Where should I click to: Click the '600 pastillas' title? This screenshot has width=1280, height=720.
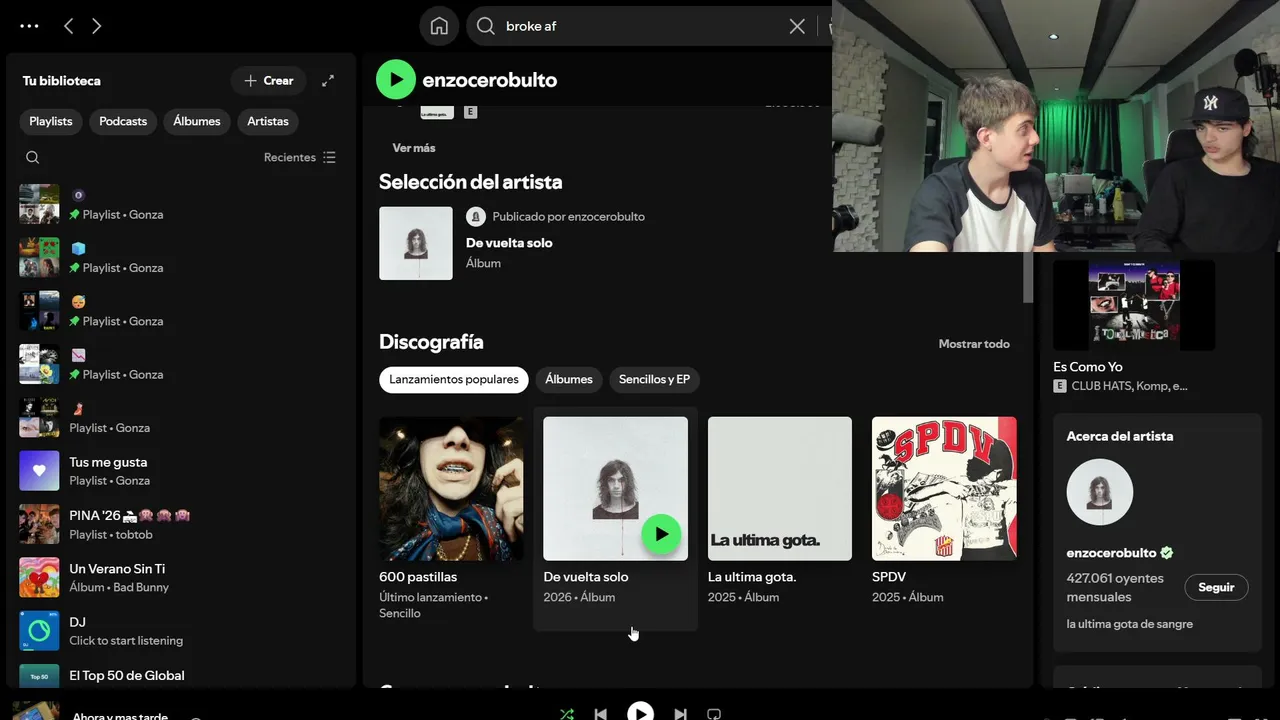pos(418,577)
